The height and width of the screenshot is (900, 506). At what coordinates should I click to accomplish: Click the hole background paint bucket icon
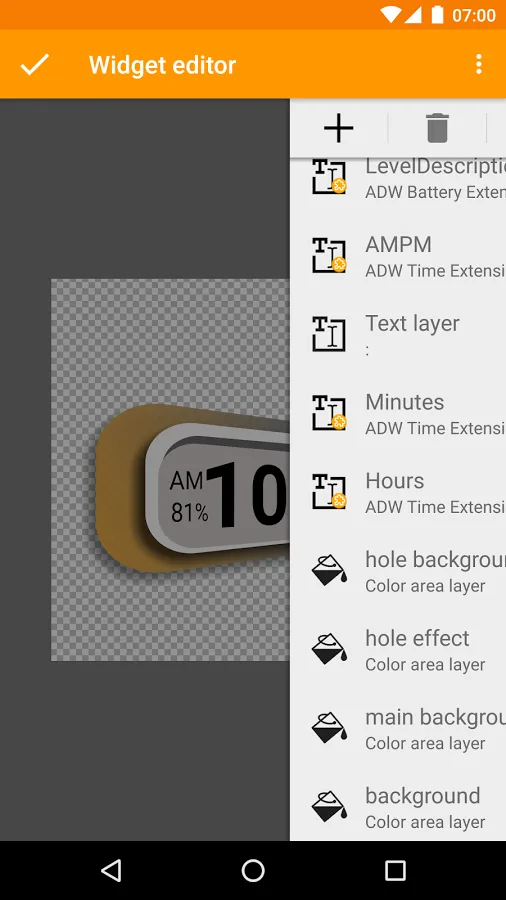tap(329, 570)
